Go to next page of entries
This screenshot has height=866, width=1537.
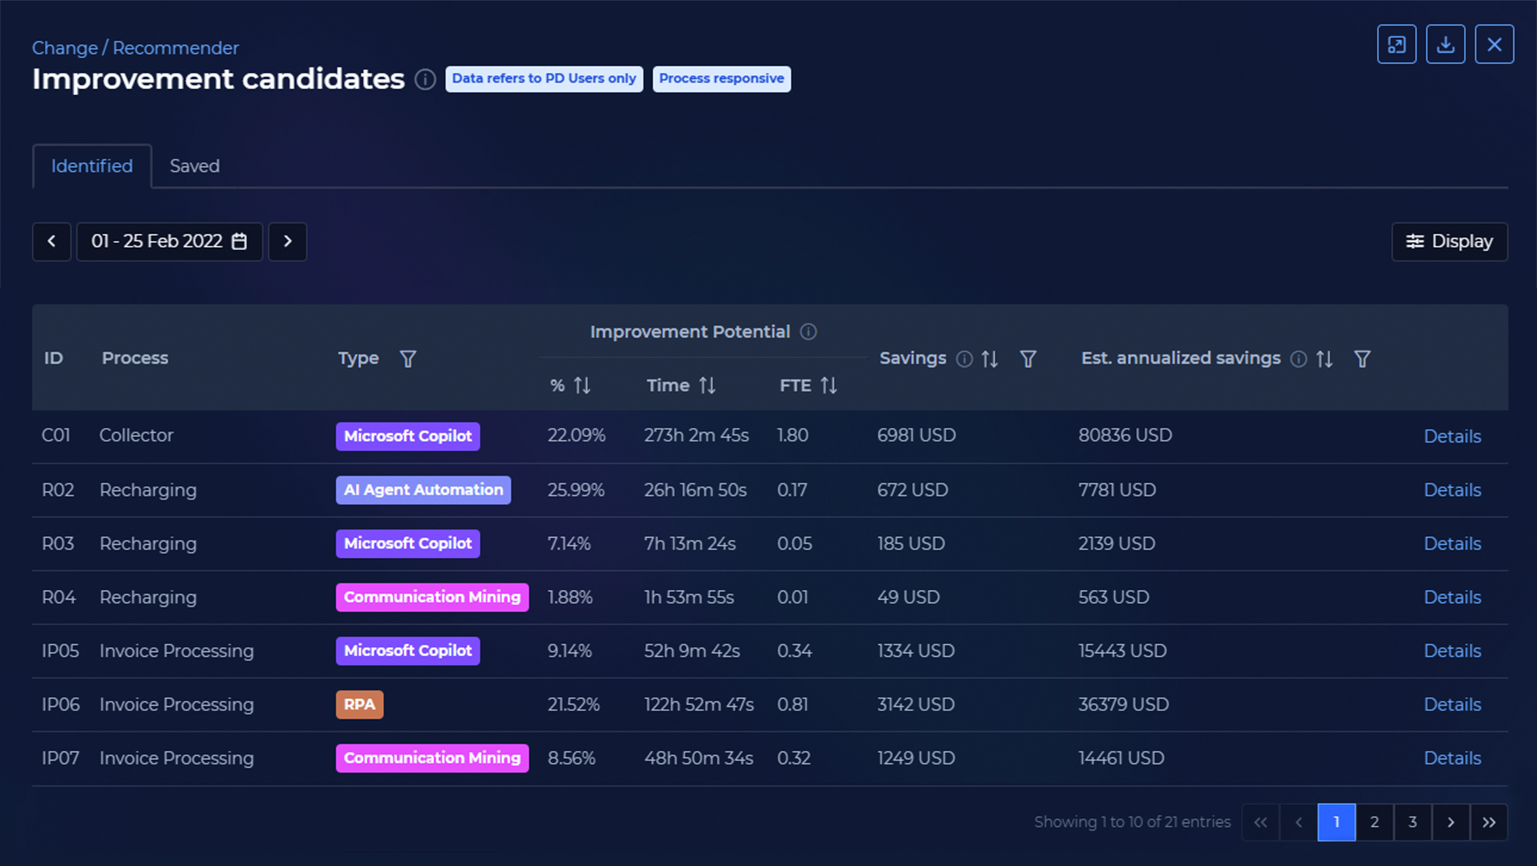pos(1451,822)
